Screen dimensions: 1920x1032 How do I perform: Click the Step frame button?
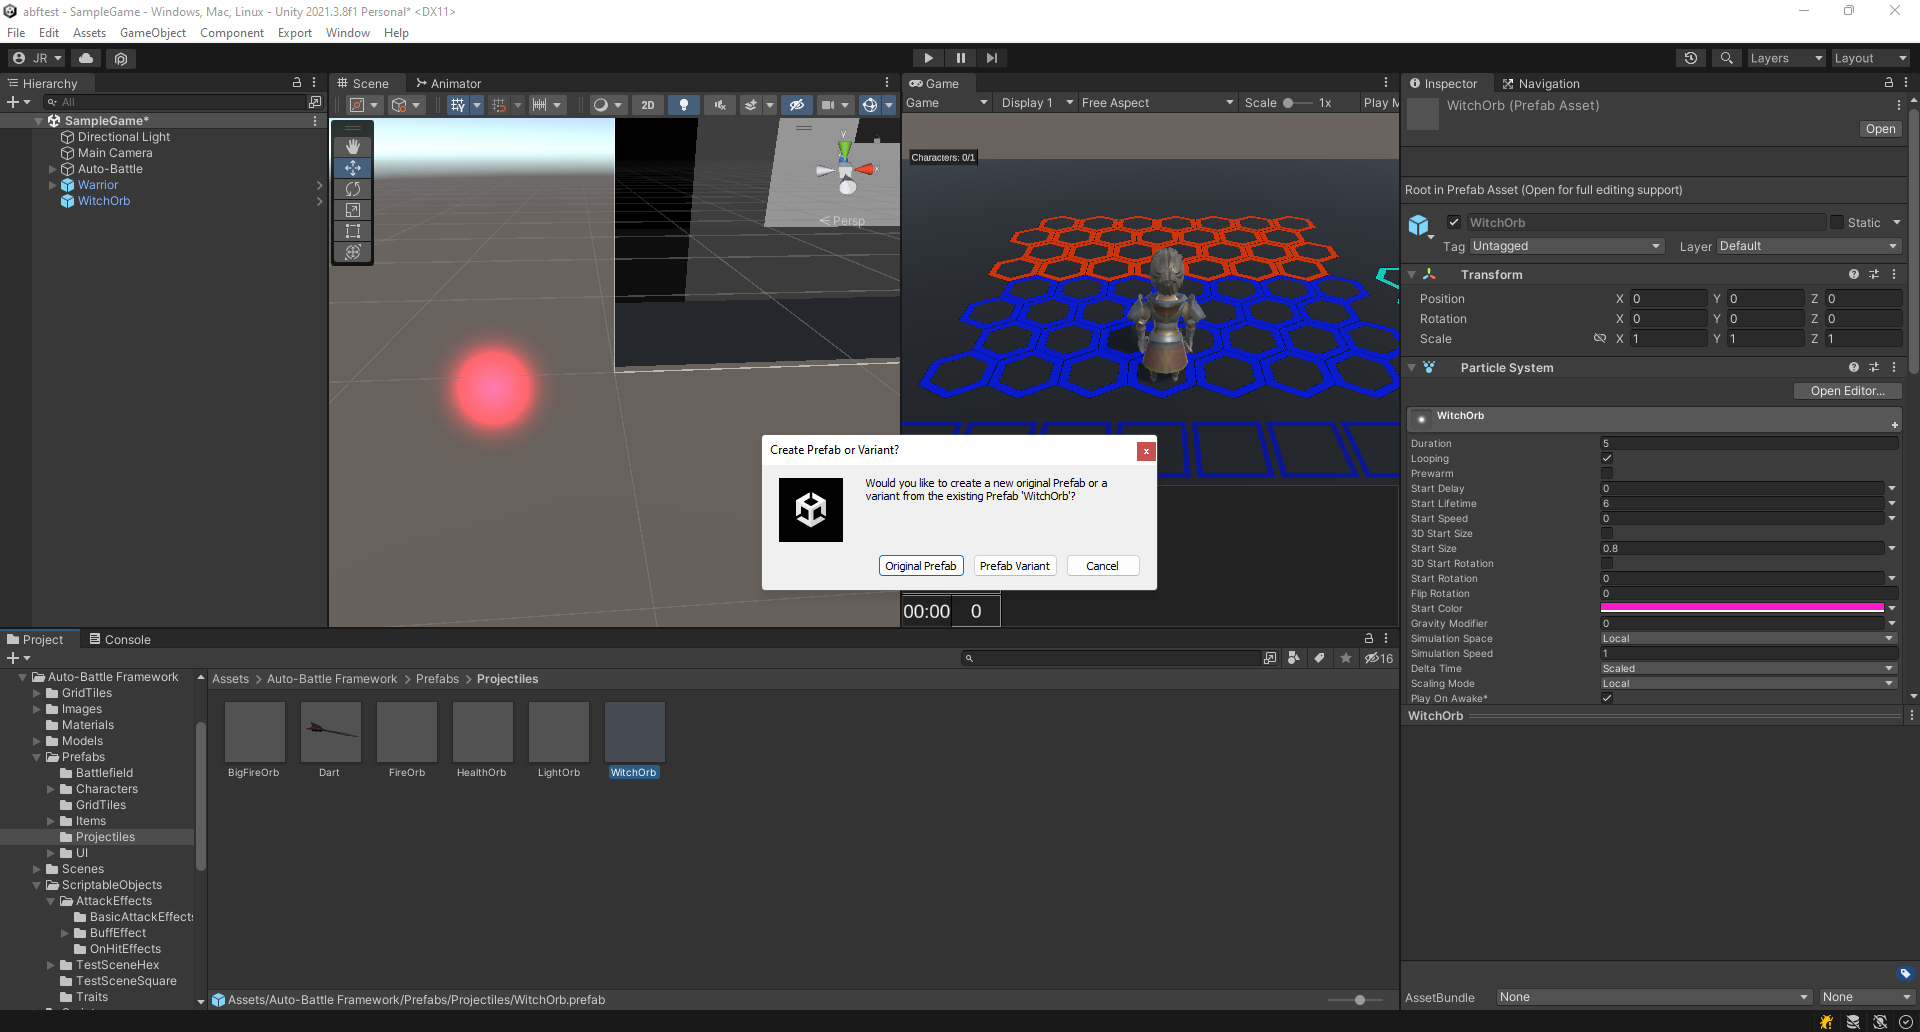991,58
